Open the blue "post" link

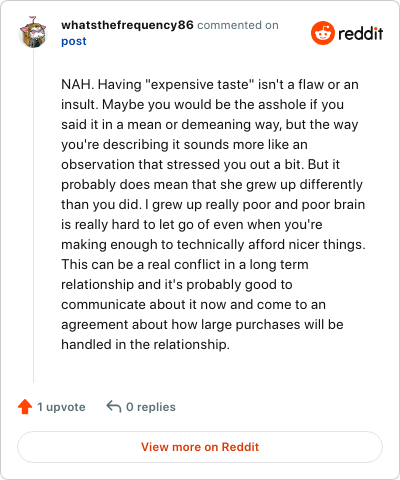coord(74,41)
